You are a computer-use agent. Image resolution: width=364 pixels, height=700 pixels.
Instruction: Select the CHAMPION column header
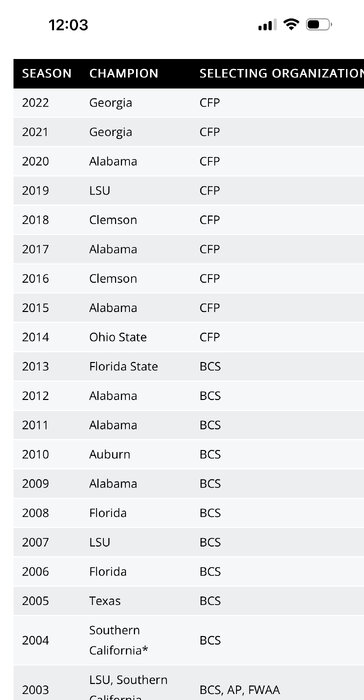click(124, 74)
